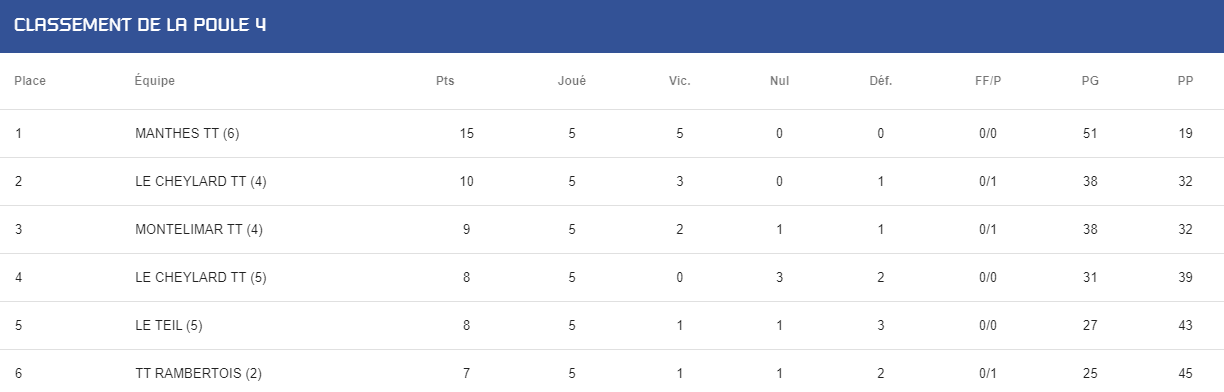Select MONTELIMAR TT (4) in the standings
Viewport: 1224px width, 392px height.
pyautogui.click(x=198, y=230)
